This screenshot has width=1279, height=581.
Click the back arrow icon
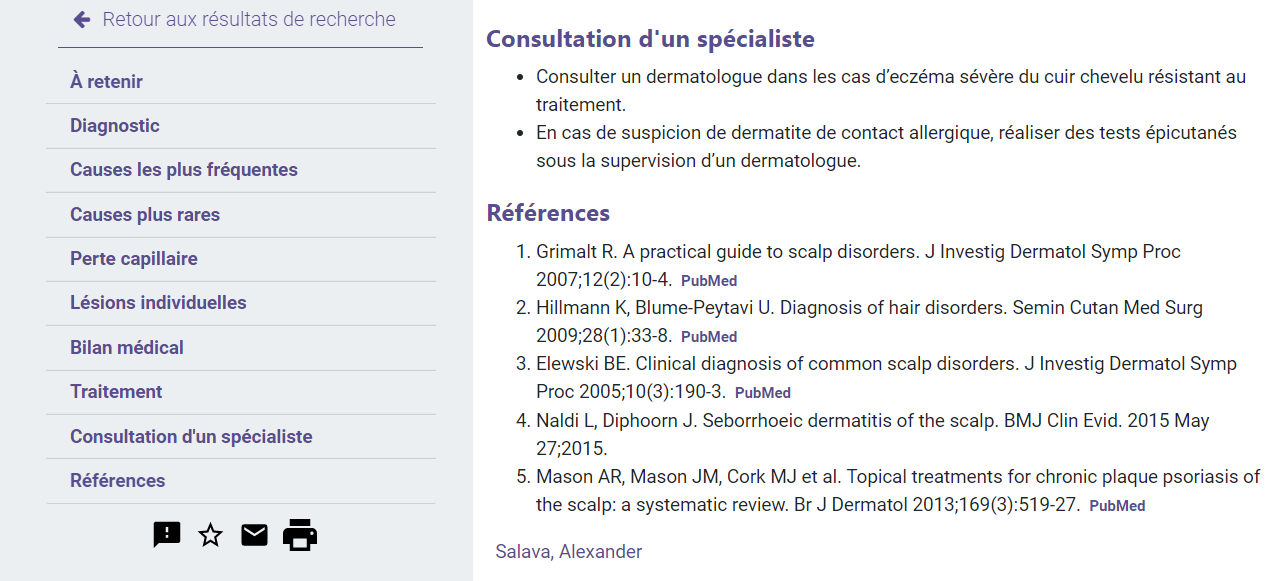click(x=82, y=19)
